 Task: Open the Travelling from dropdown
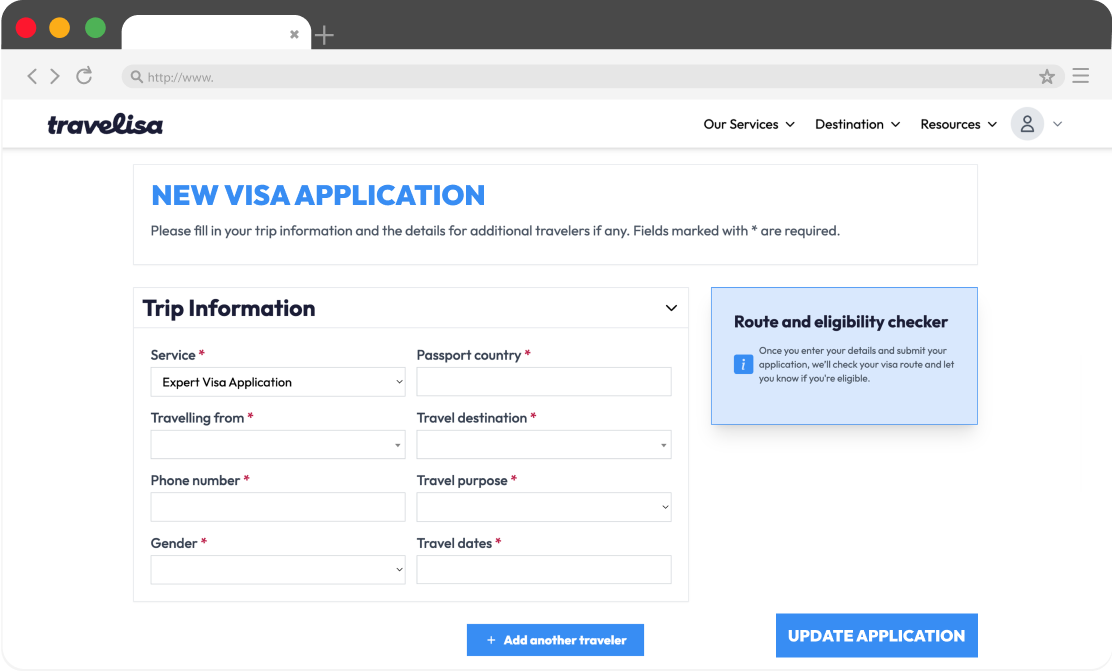click(278, 445)
